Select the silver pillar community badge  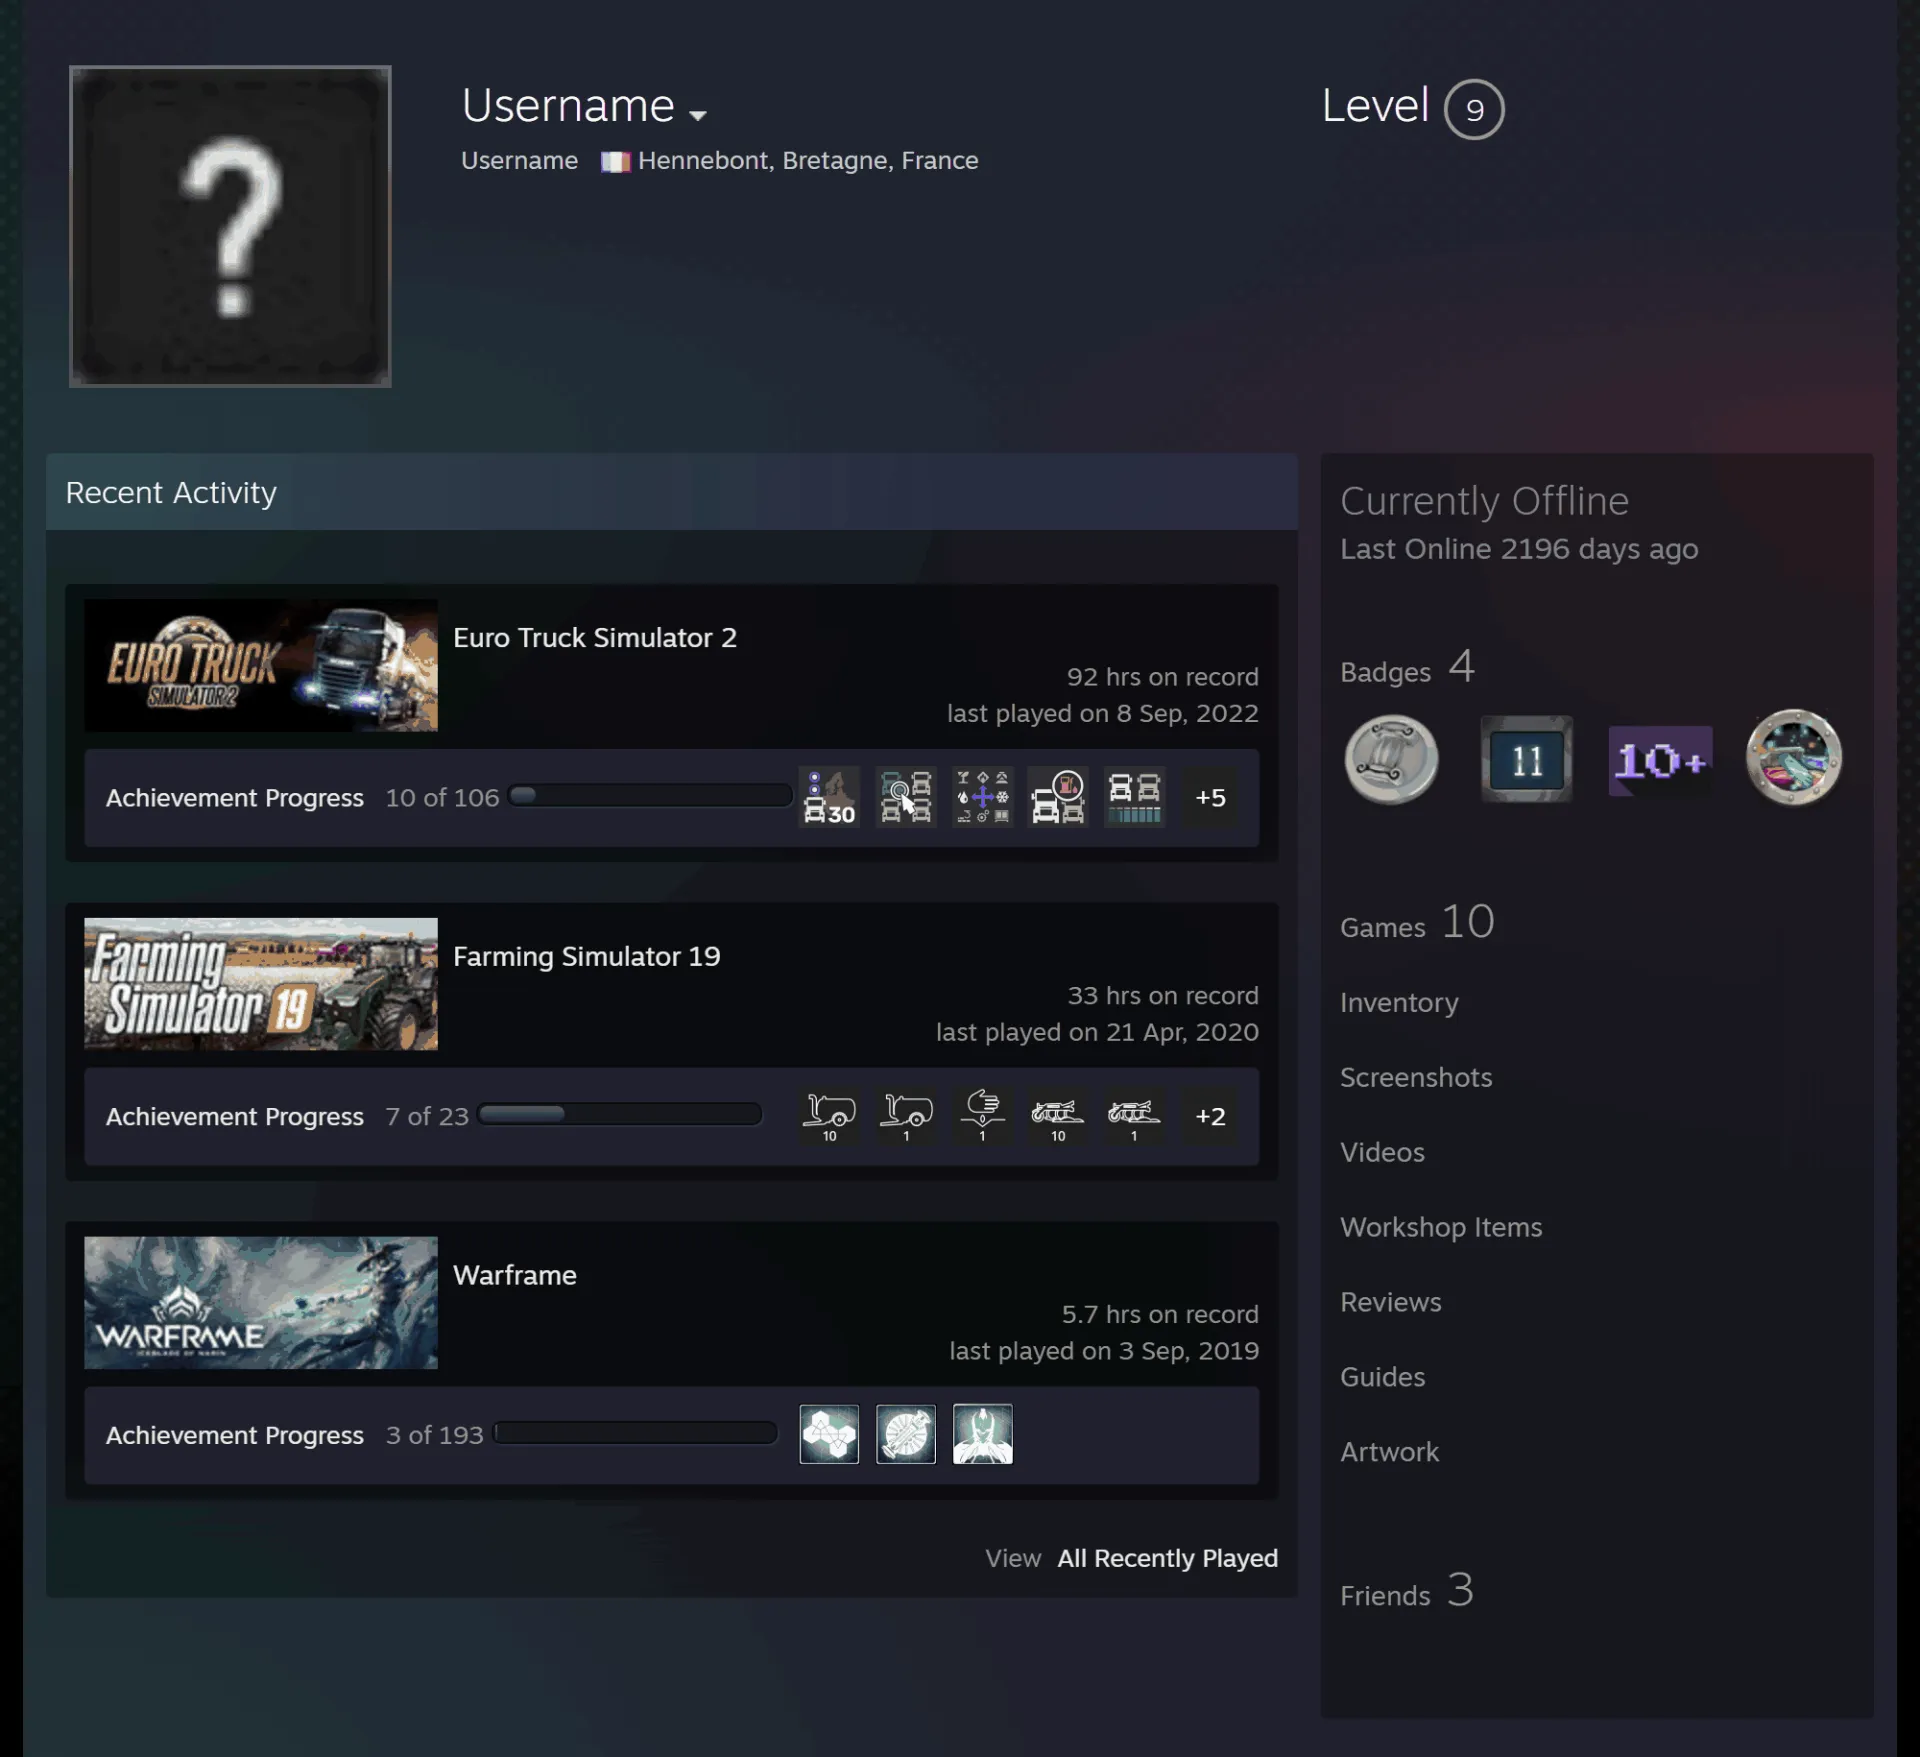(1391, 759)
